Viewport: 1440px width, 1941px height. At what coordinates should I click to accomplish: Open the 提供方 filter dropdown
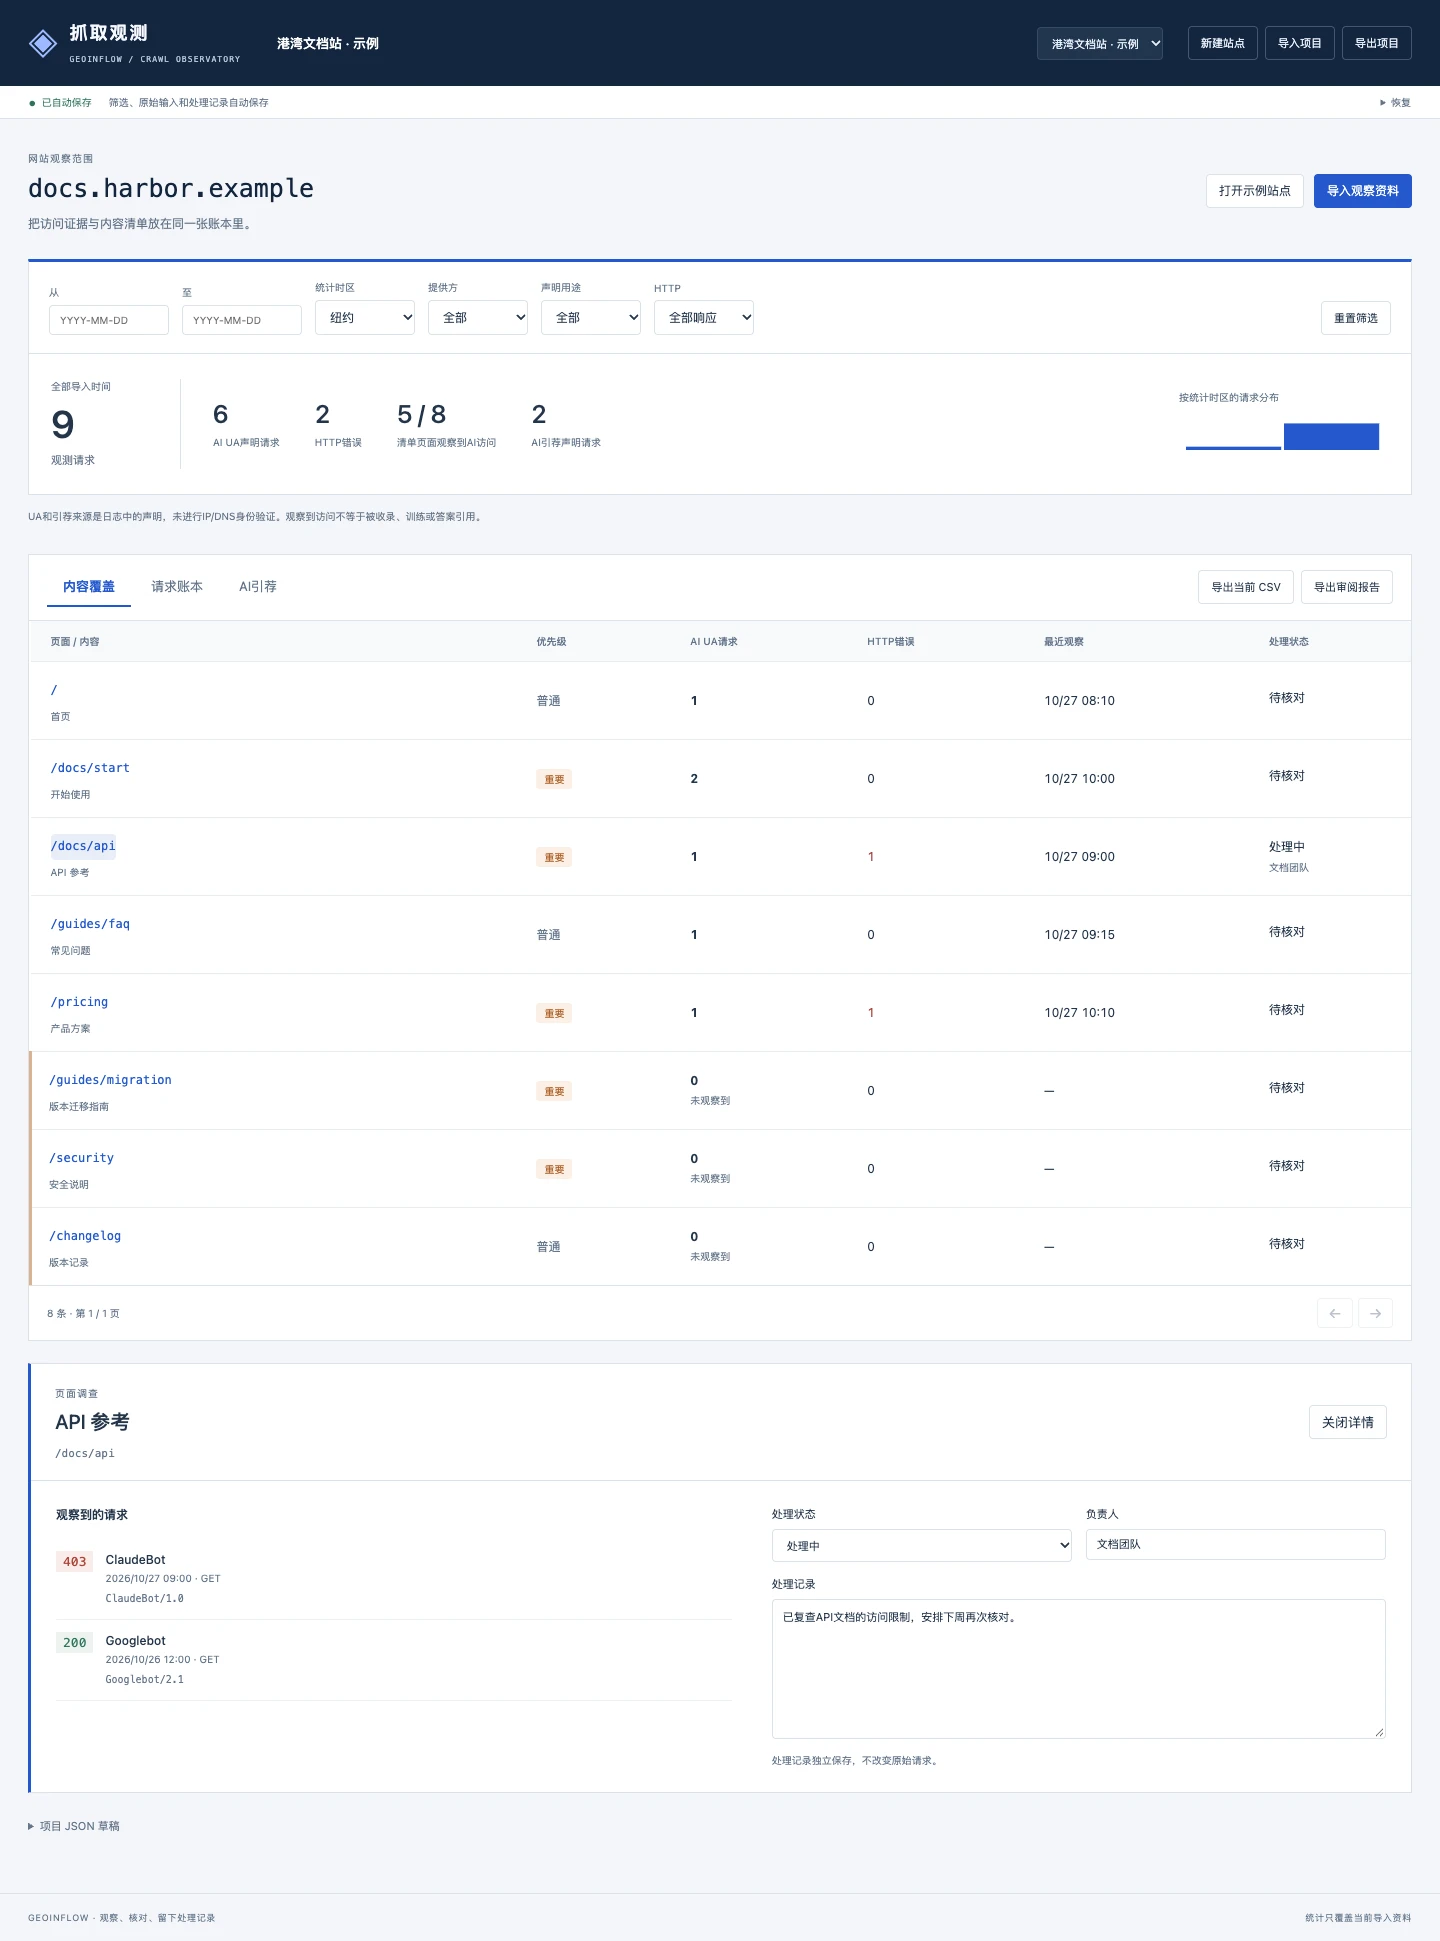click(x=478, y=317)
